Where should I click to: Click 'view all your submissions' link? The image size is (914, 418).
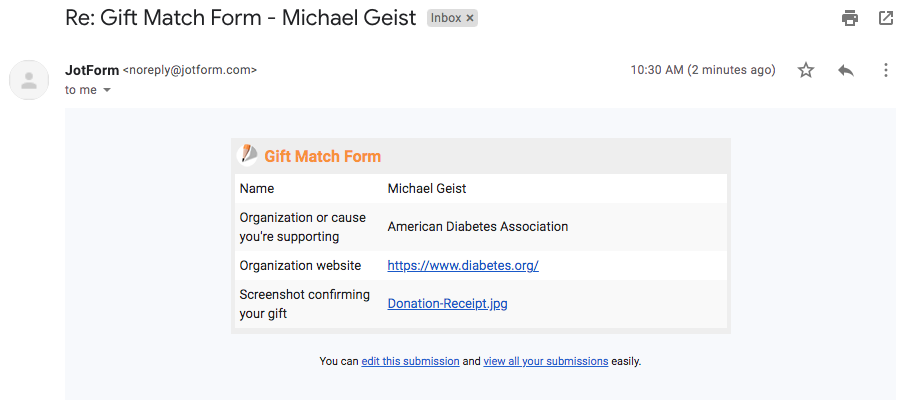(545, 361)
